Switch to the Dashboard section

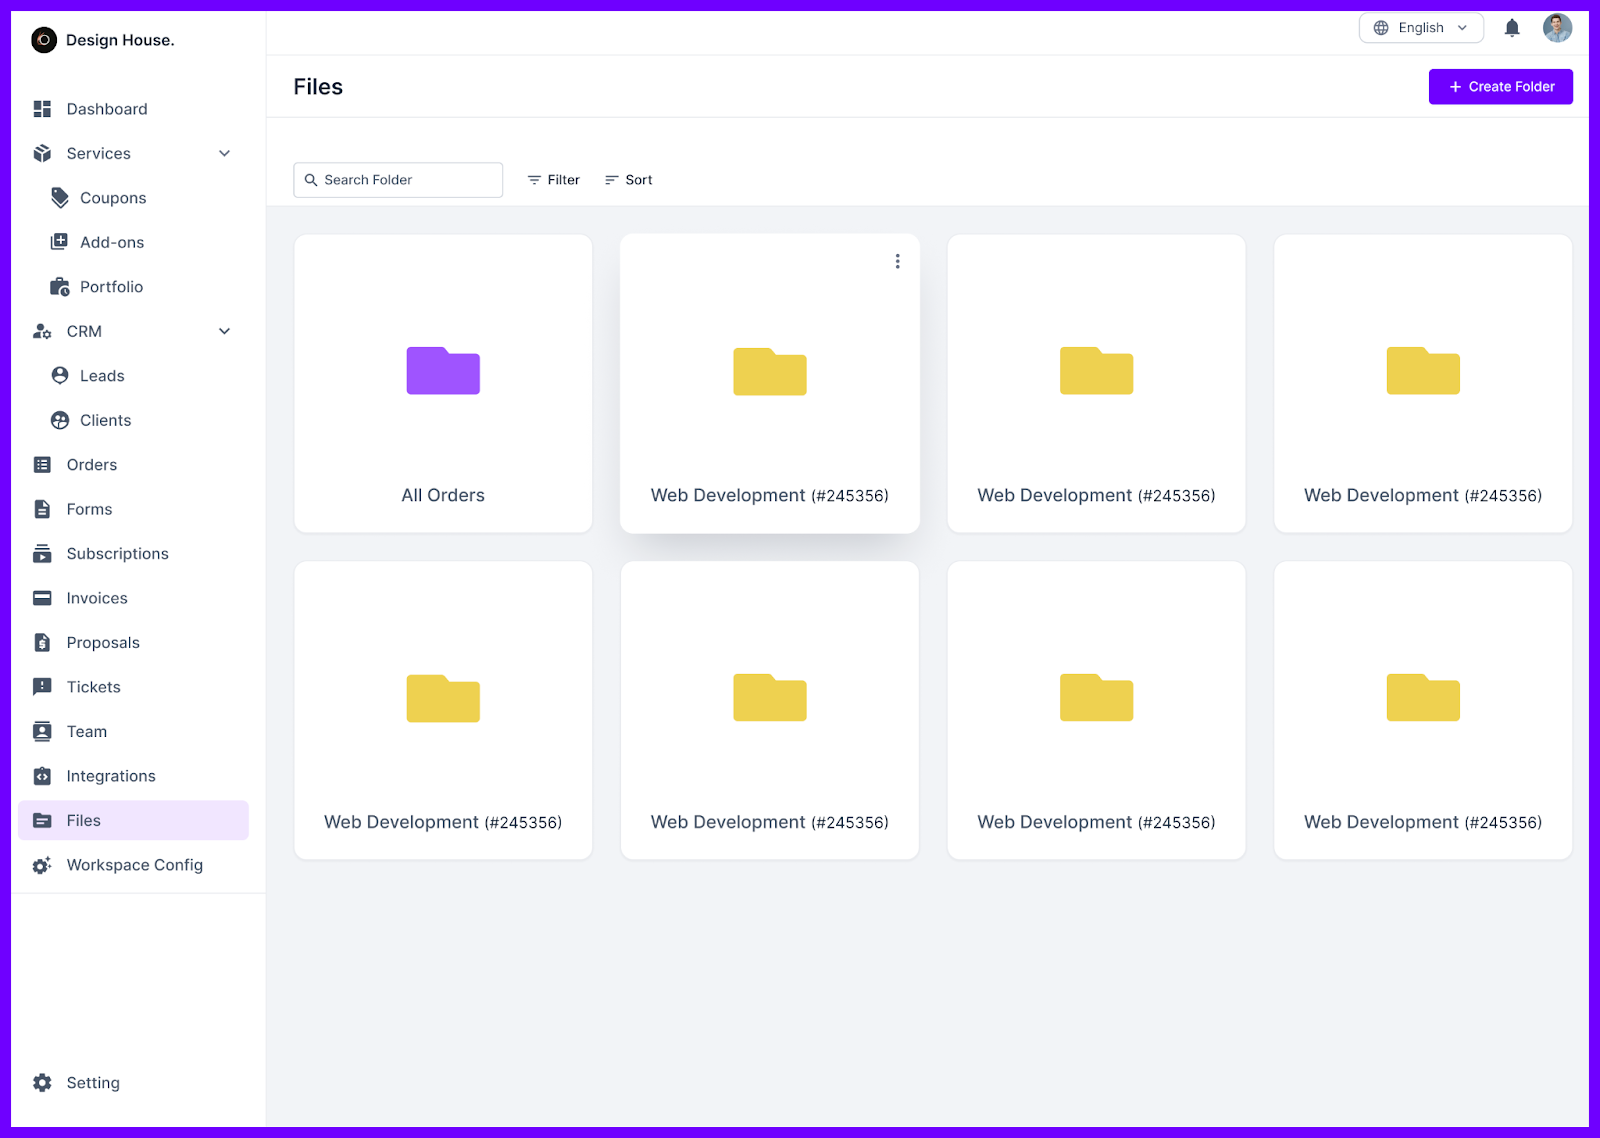click(107, 108)
